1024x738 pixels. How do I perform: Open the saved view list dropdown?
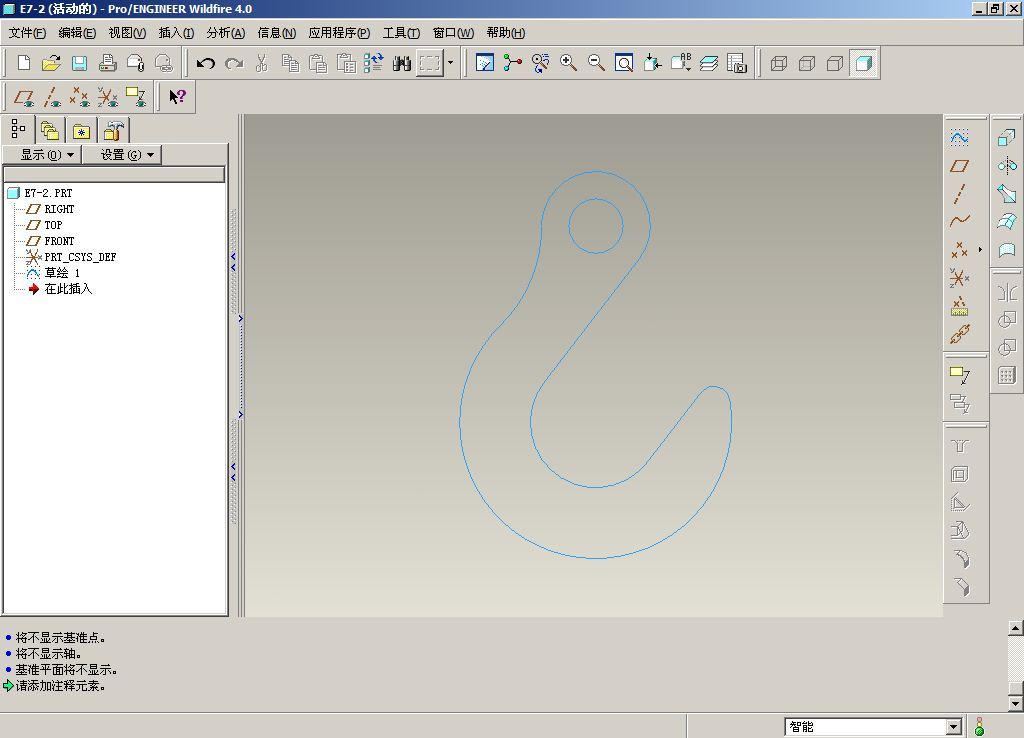coord(680,63)
